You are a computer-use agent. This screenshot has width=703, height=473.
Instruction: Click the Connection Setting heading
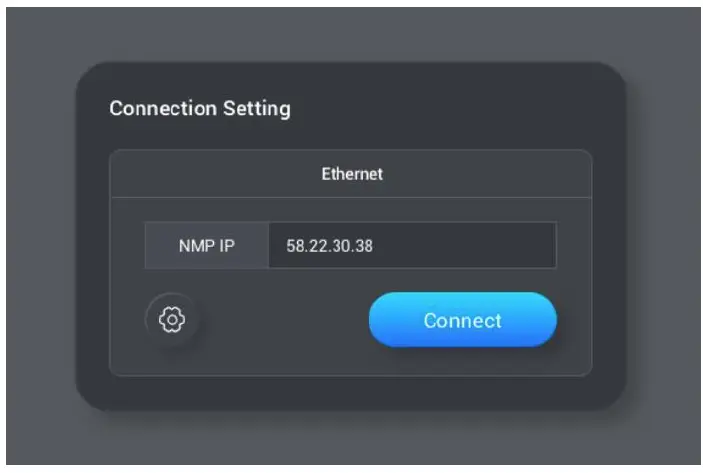pos(199,108)
